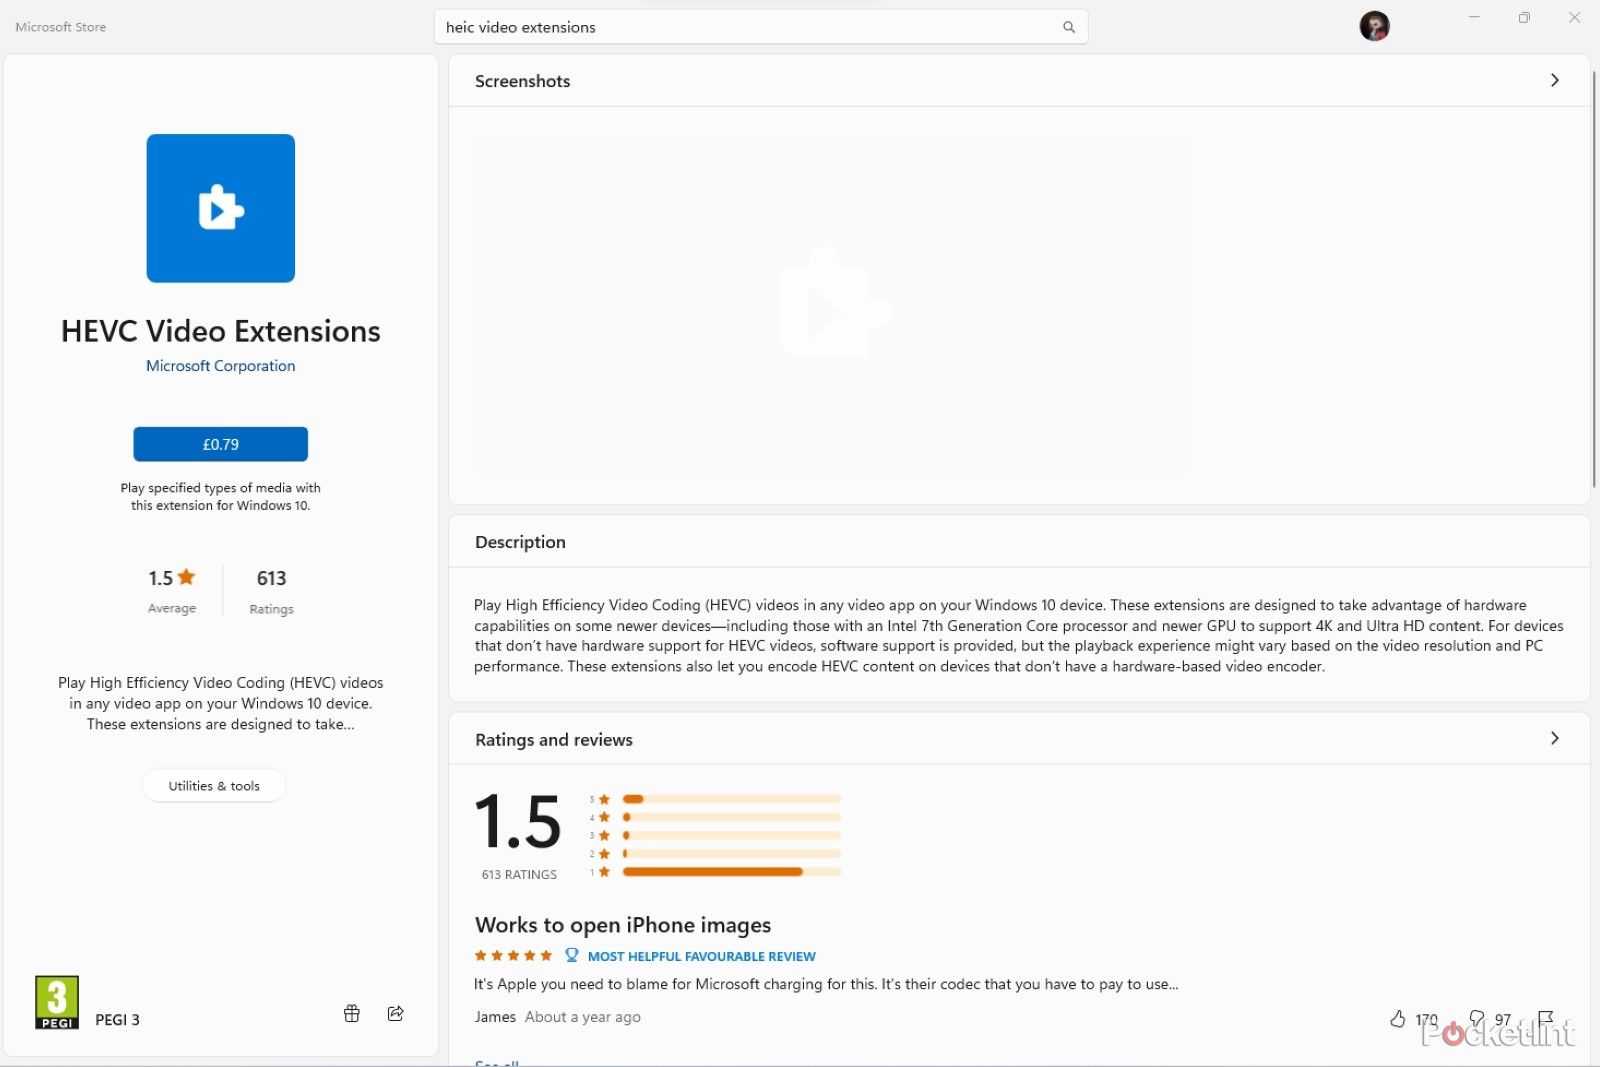Minimize the Microsoft Store window
The width and height of the screenshot is (1600, 1067).
1474,17
